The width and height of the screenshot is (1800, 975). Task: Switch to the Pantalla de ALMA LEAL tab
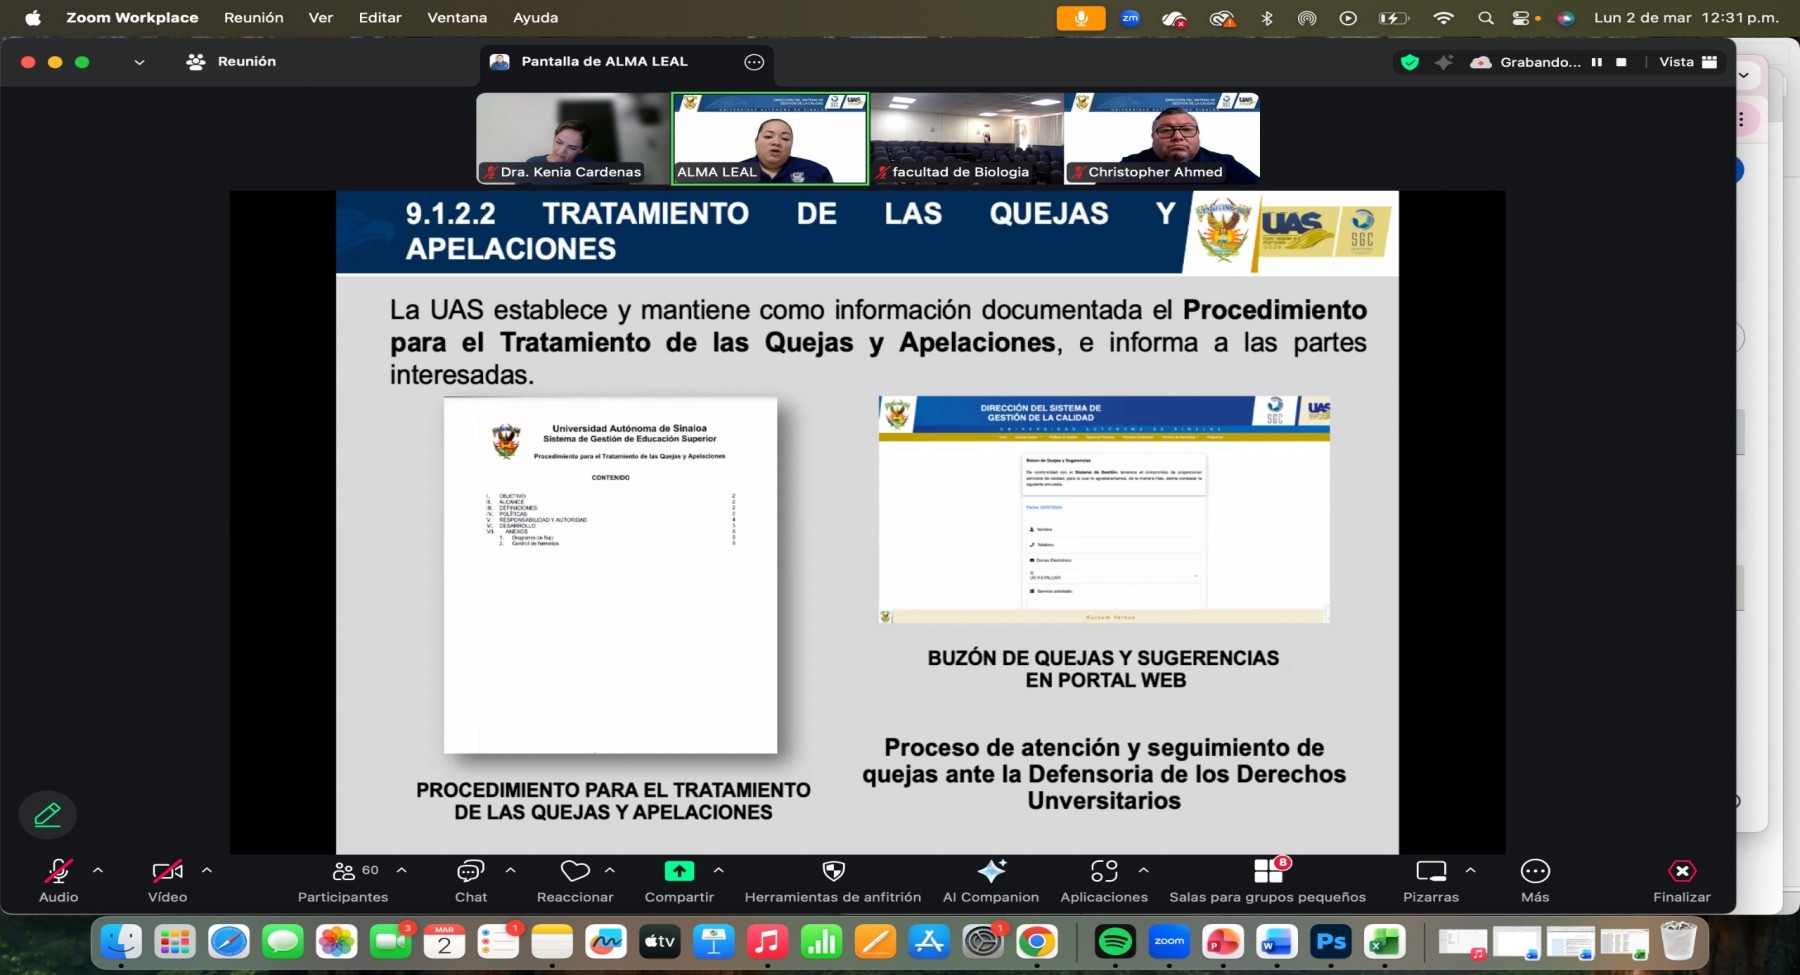click(x=604, y=61)
